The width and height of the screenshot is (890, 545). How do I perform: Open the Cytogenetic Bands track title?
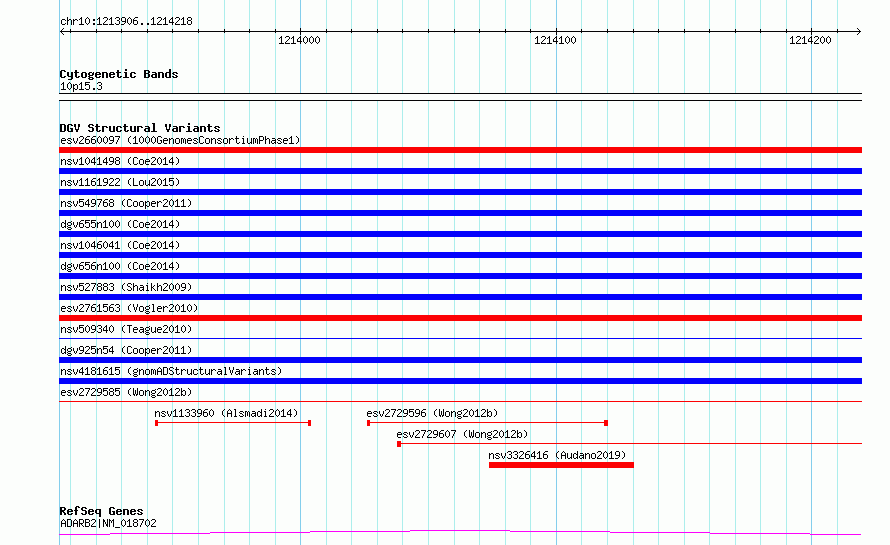(x=119, y=74)
